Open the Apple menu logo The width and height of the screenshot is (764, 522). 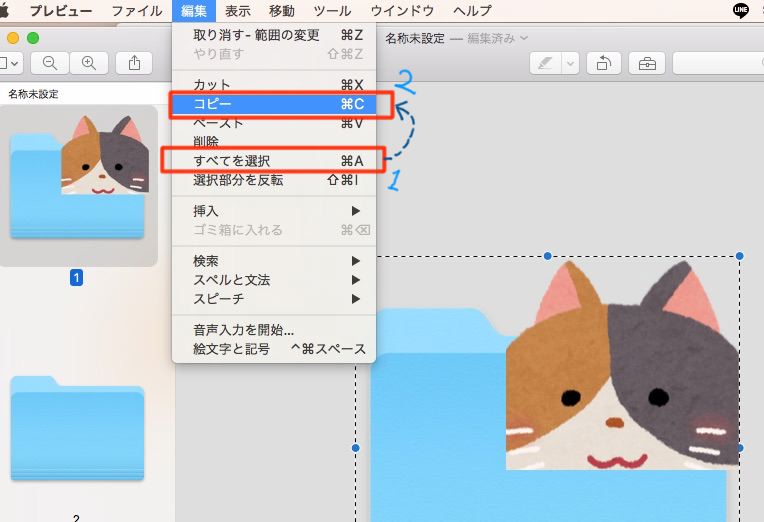point(4,10)
